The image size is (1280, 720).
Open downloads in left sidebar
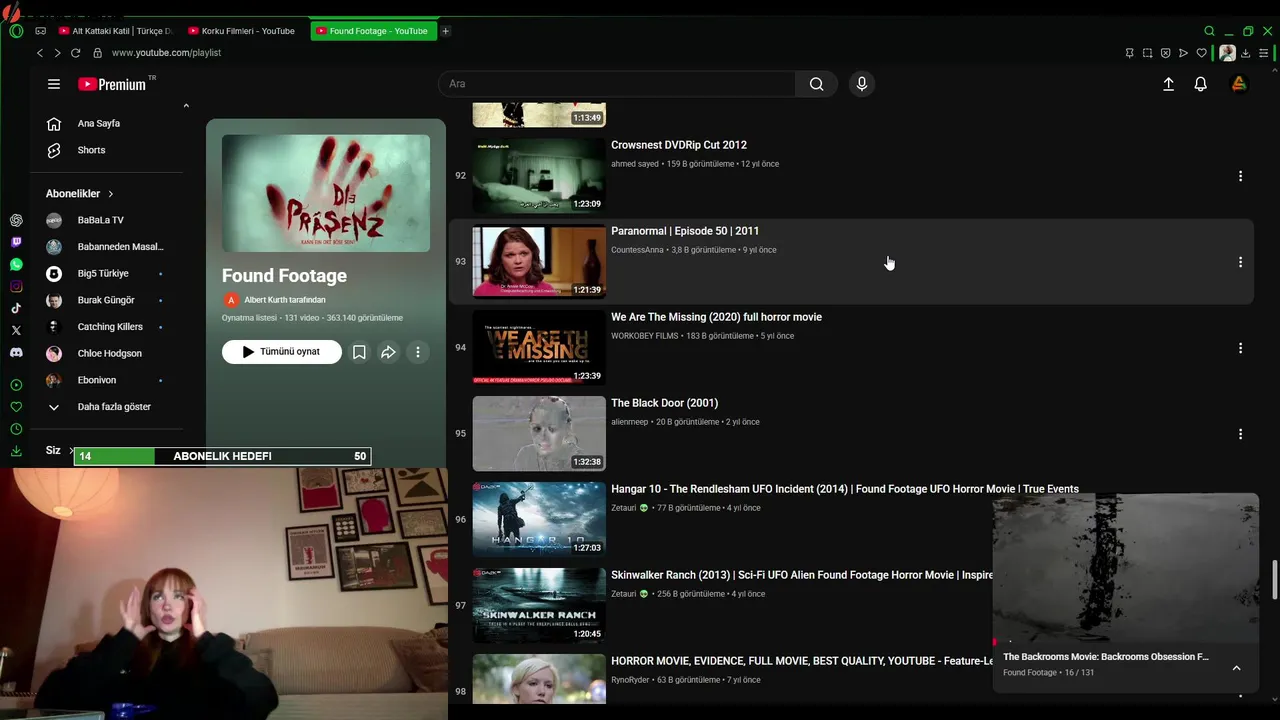pyautogui.click(x=16, y=451)
